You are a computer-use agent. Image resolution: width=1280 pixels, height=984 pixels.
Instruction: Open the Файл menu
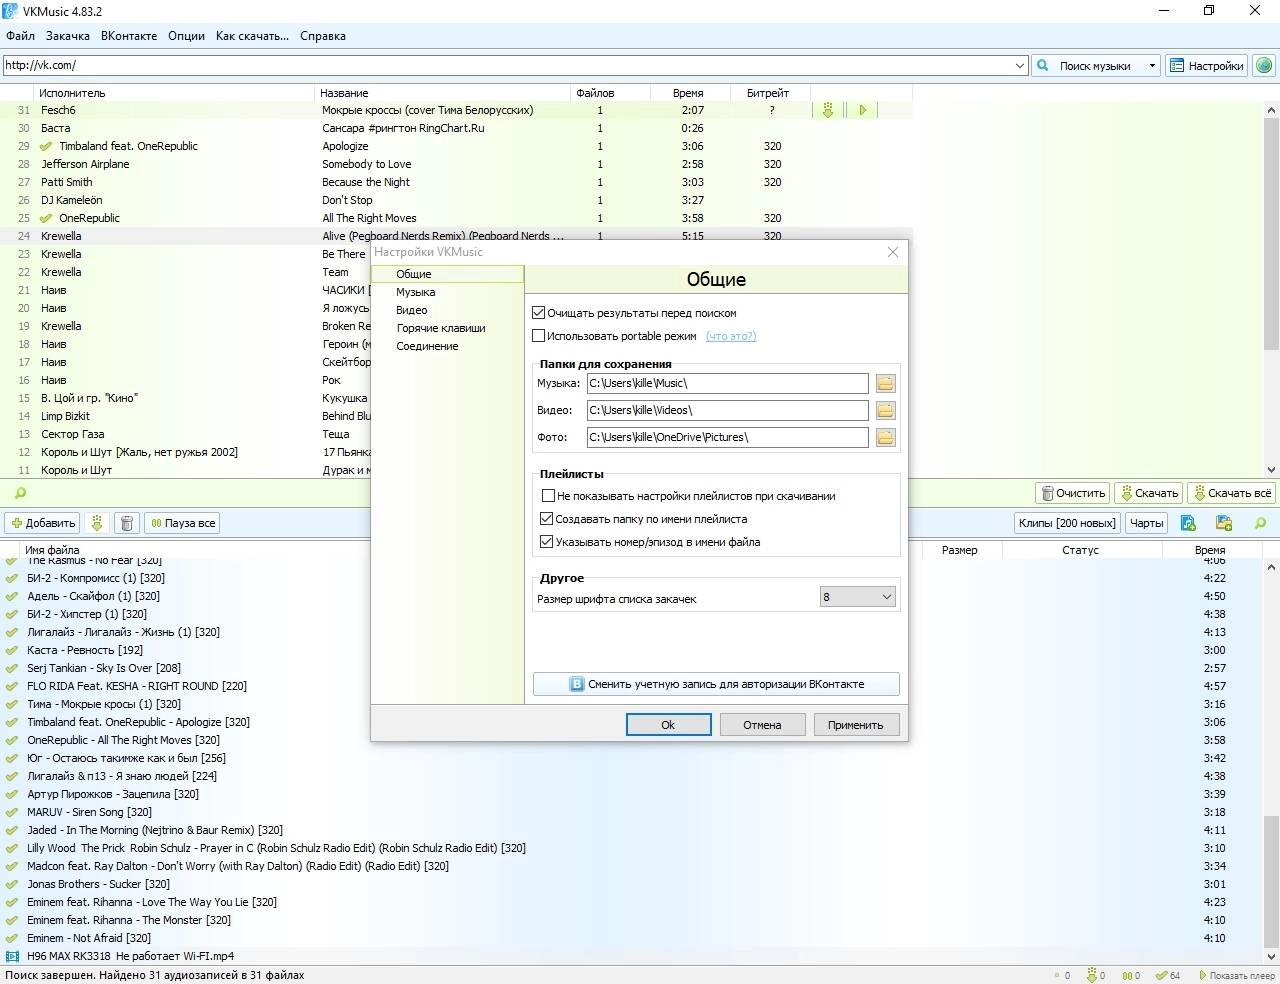click(20, 36)
